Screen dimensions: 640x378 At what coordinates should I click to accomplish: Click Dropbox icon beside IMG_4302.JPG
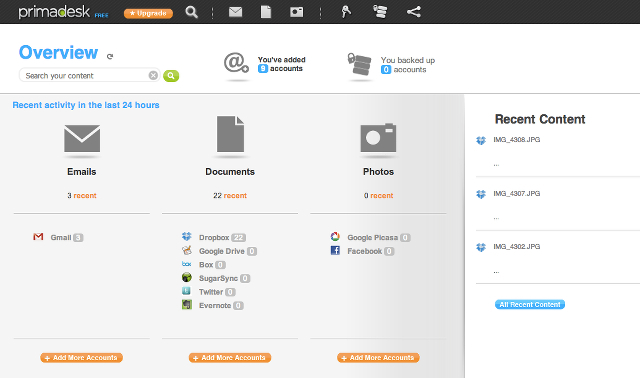pyautogui.click(x=481, y=247)
